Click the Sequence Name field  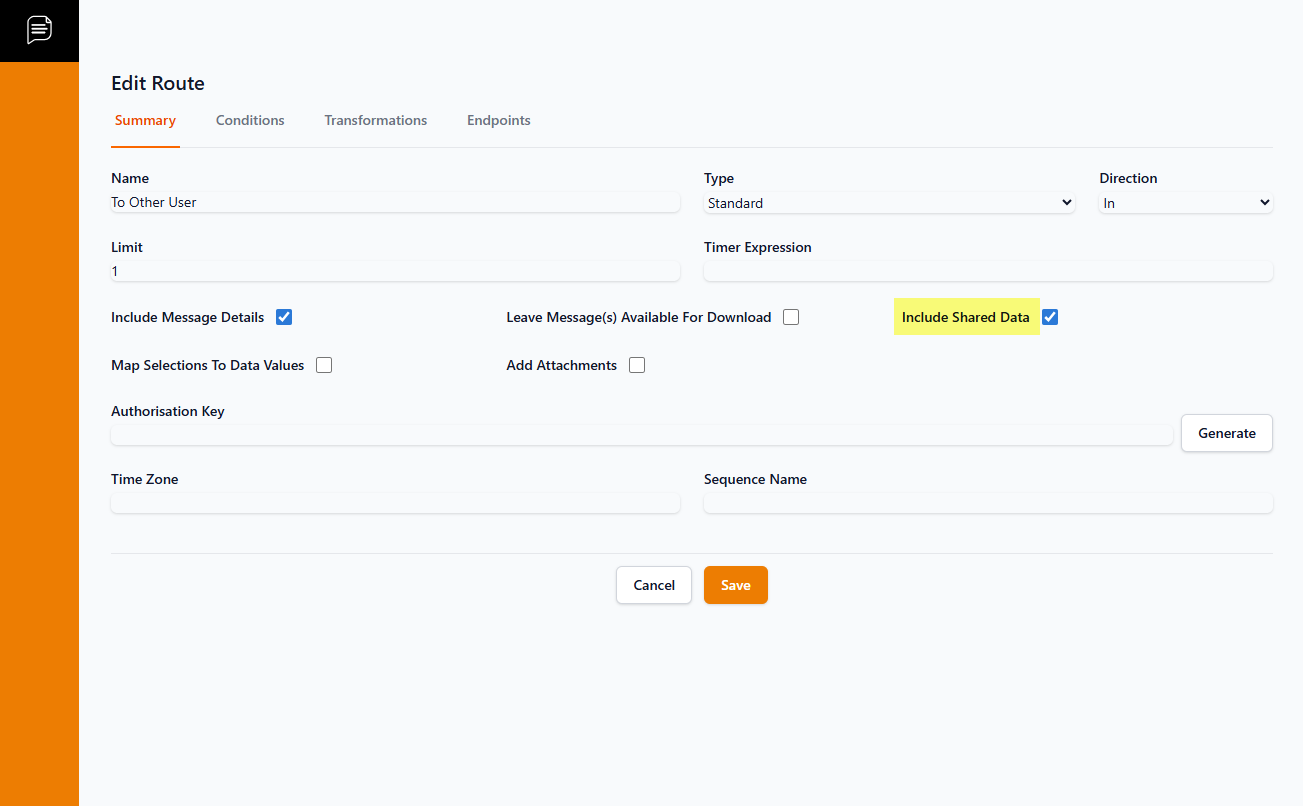point(988,503)
